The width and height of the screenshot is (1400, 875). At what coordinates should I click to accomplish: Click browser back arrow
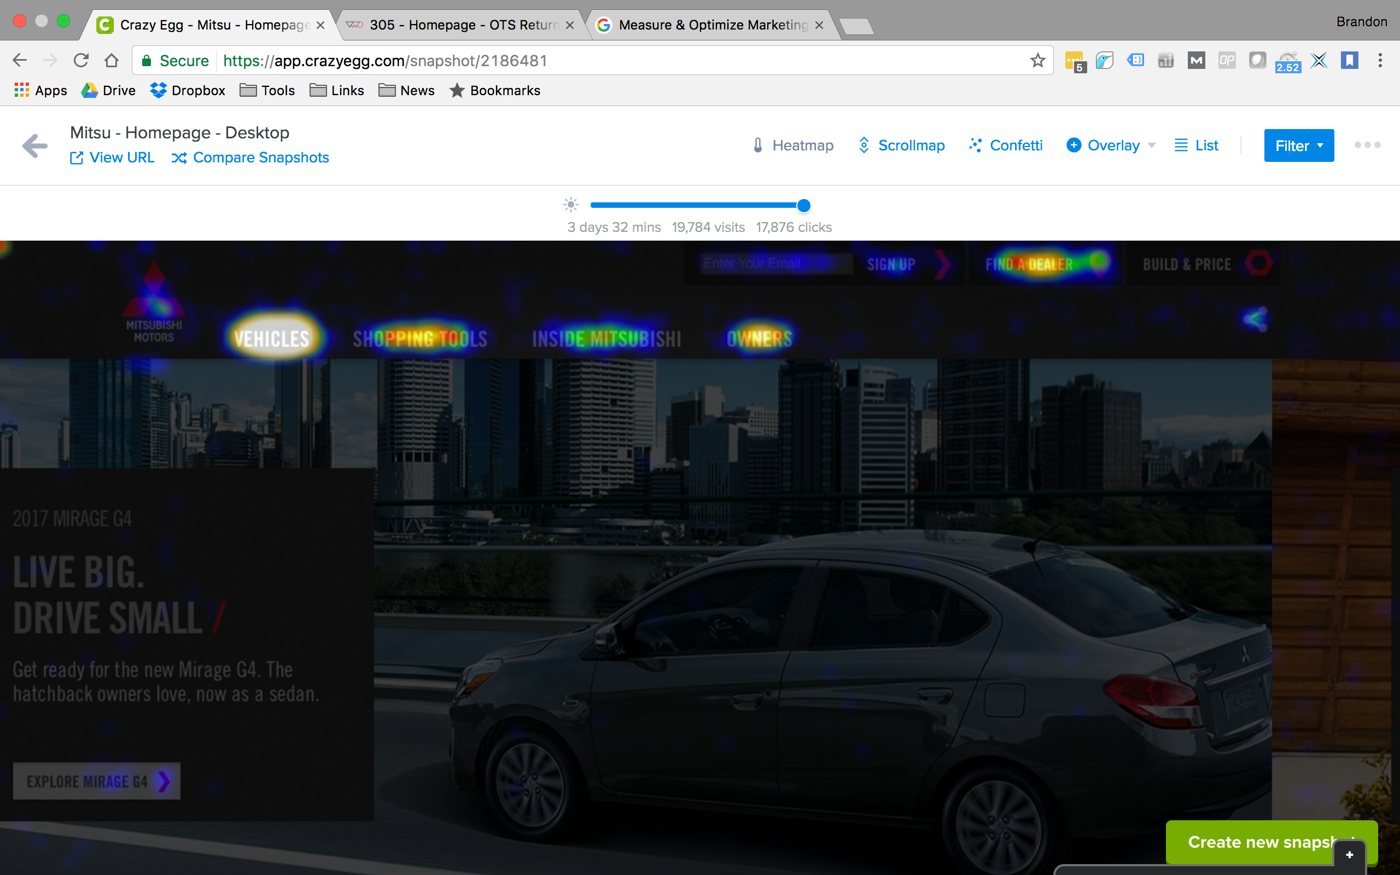click(19, 61)
